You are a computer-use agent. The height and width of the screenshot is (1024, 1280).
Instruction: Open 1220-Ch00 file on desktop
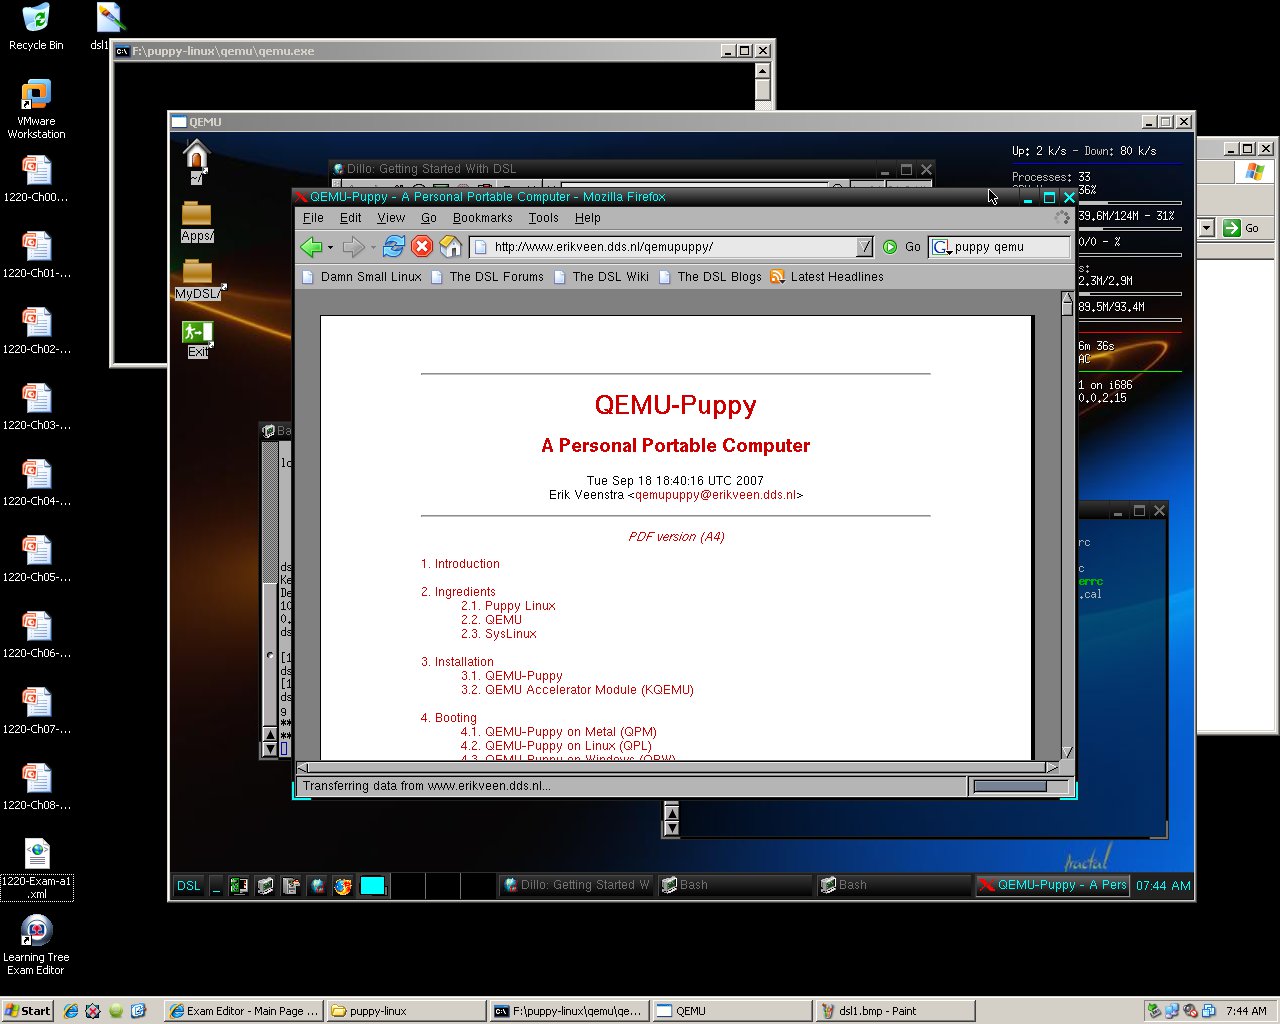tap(36, 179)
